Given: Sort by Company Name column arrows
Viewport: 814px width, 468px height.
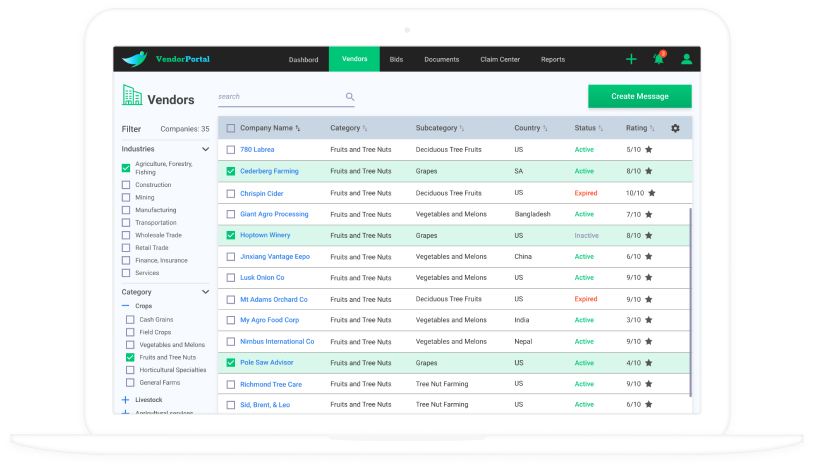Looking at the screenshot, I should (x=297, y=128).
